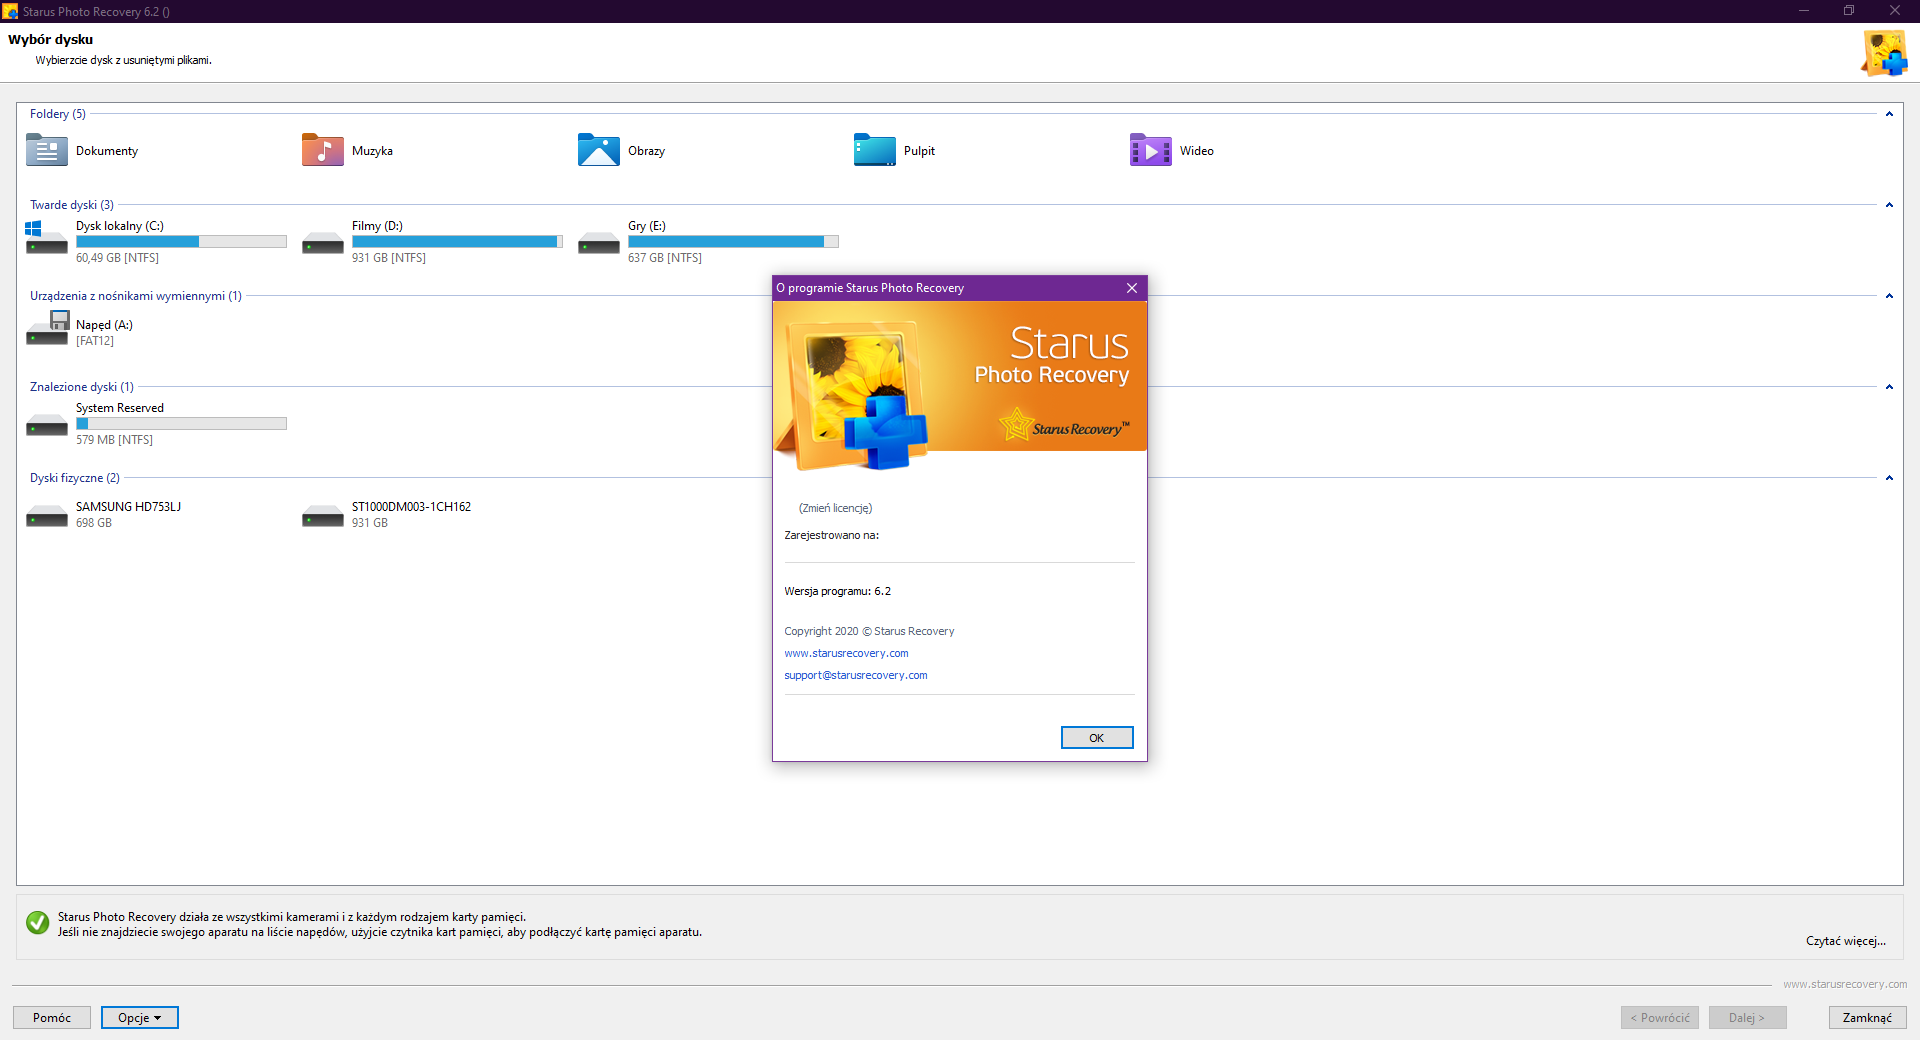Click the Filmy (D:) usage bar
Viewport: 1920px width, 1040px height.
(457, 241)
